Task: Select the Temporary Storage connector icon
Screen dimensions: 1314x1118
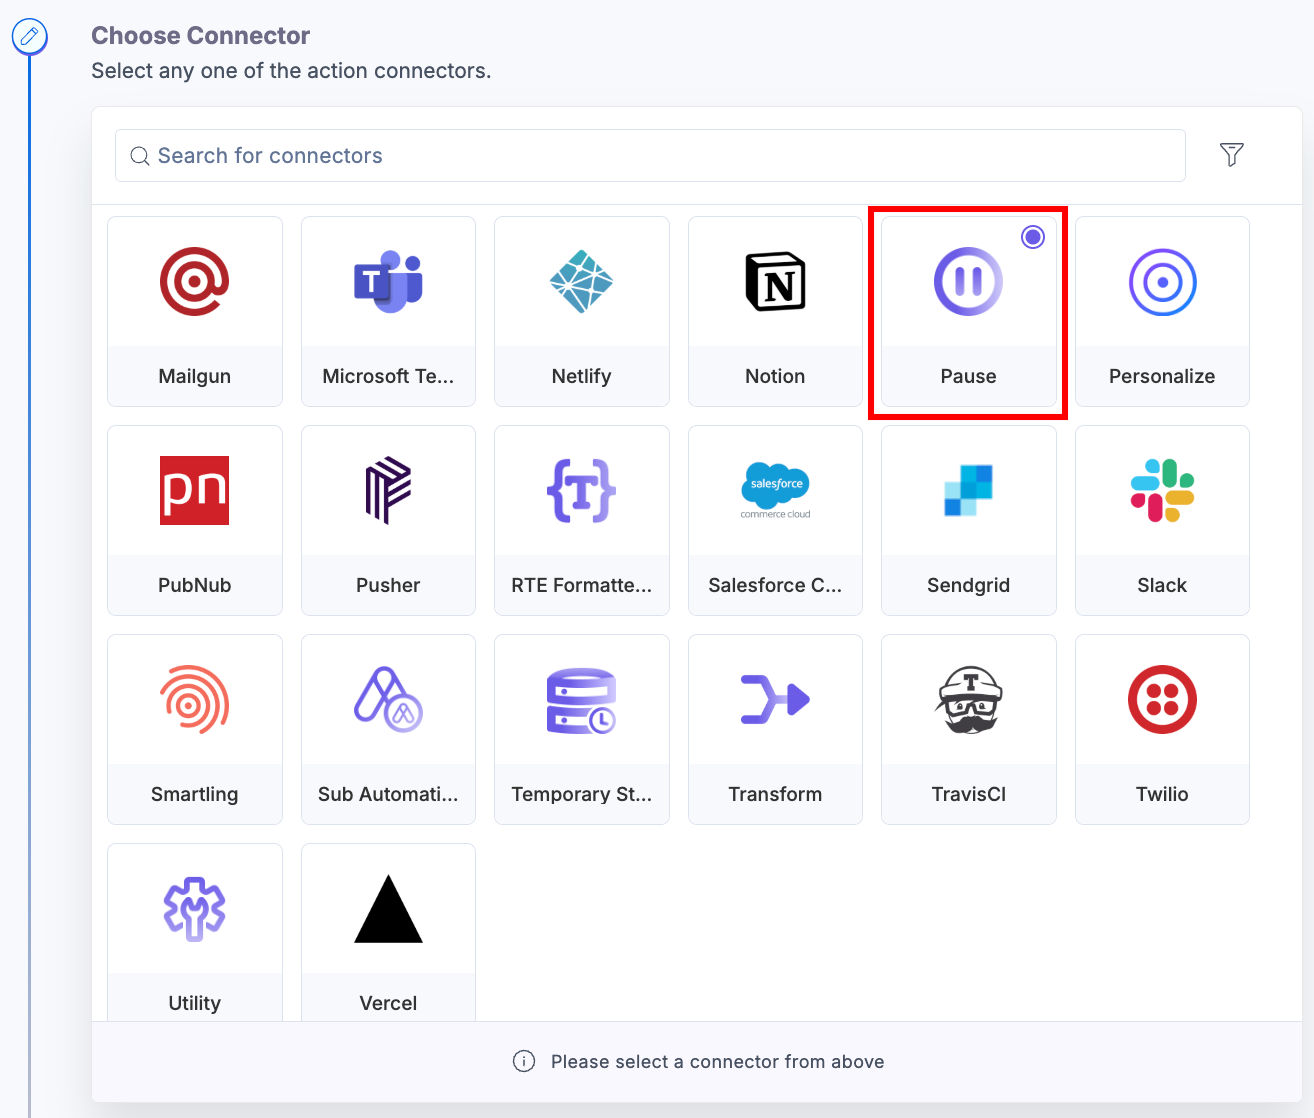Action: point(581,700)
